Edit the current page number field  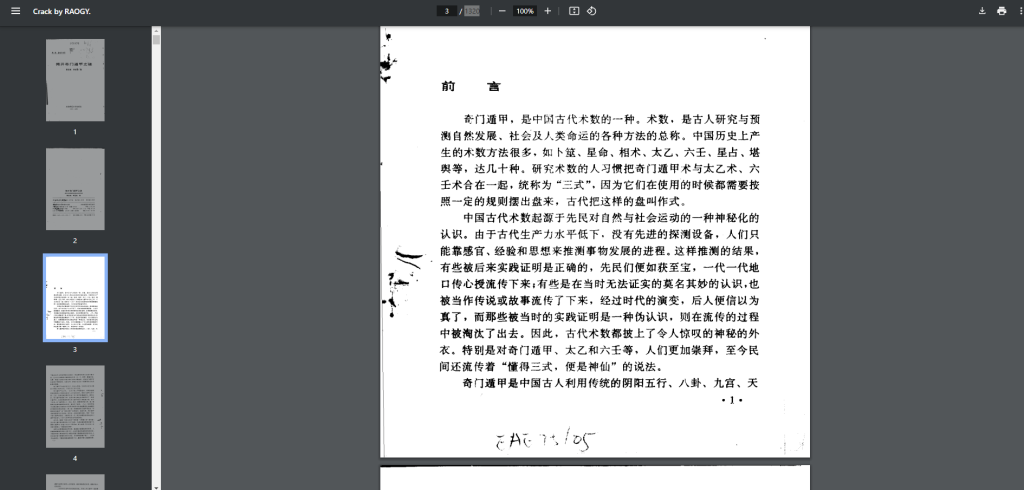coord(447,11)
